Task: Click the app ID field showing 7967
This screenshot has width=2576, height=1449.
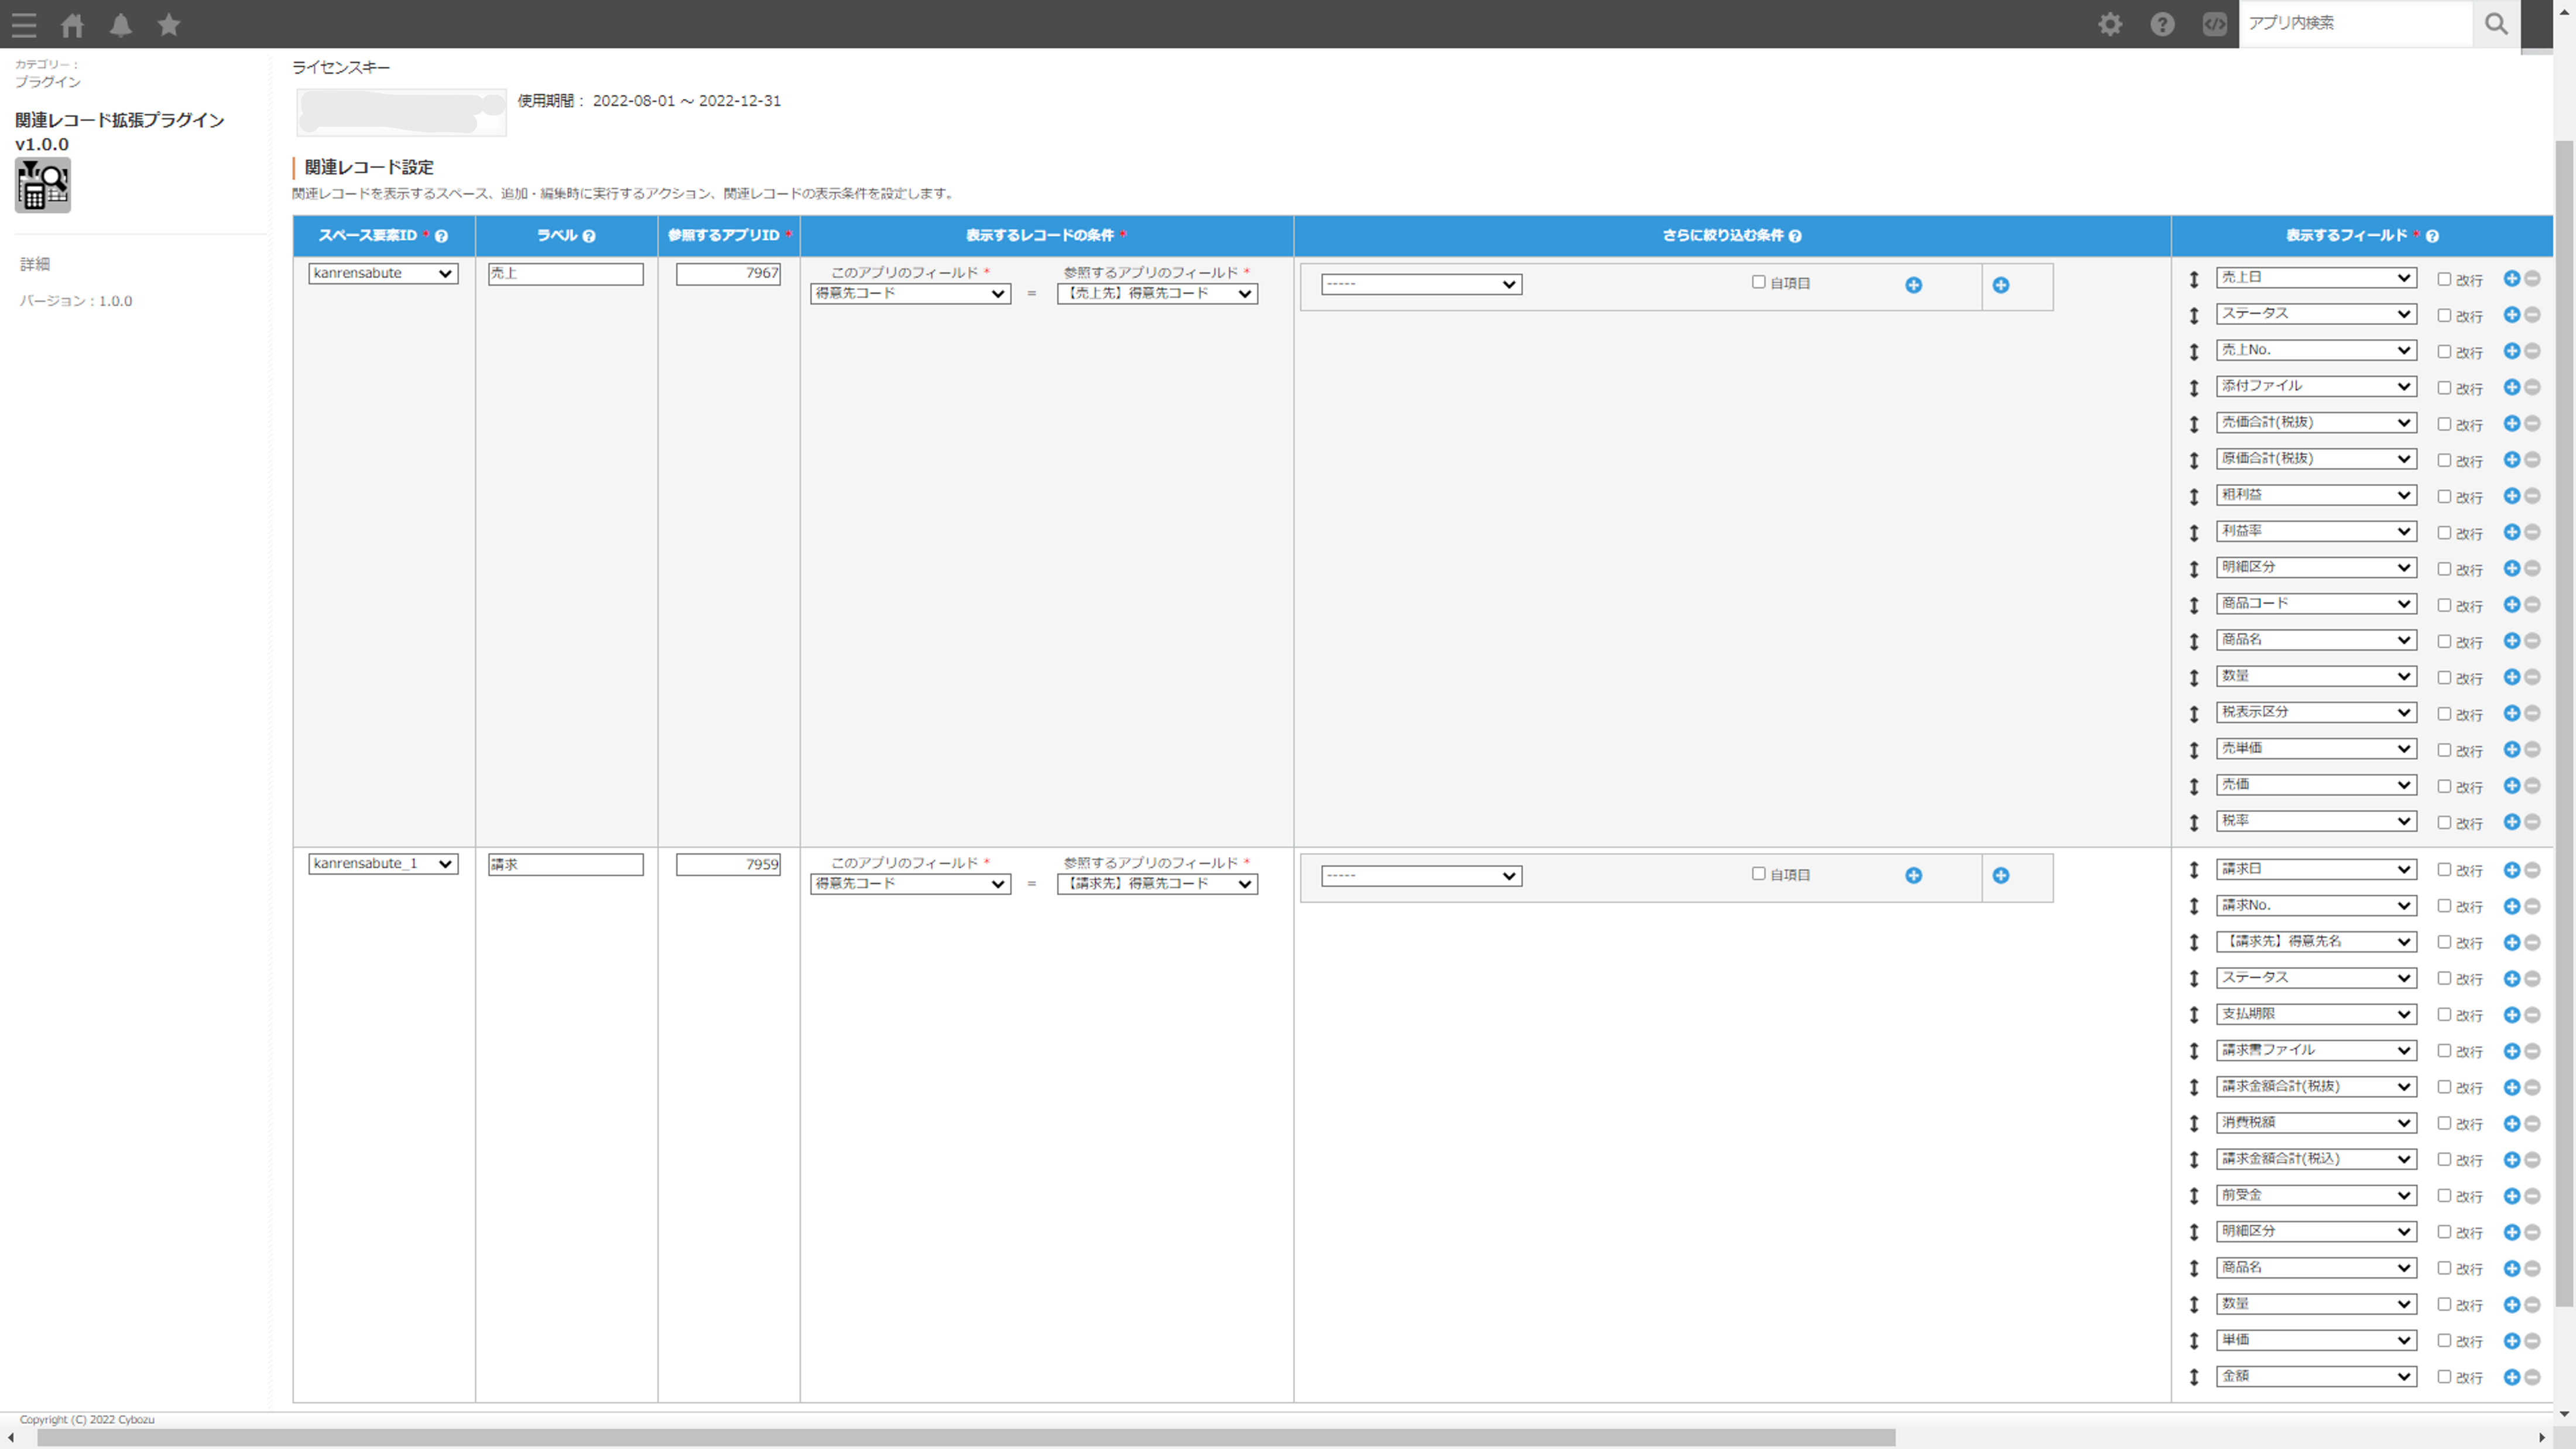Action: click(x=728, y=274)
